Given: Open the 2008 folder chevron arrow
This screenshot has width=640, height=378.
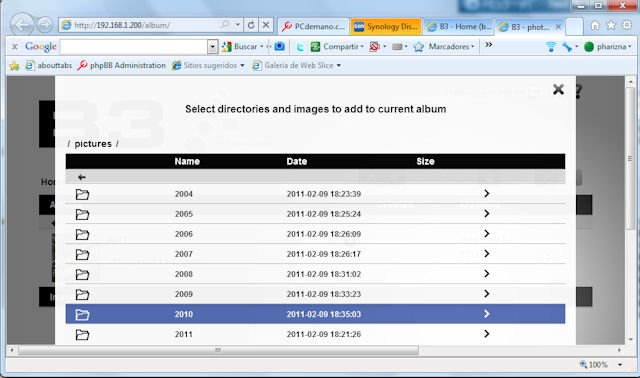Looking at the screenshot, I should pyautogui.click(x=487, y=273).
